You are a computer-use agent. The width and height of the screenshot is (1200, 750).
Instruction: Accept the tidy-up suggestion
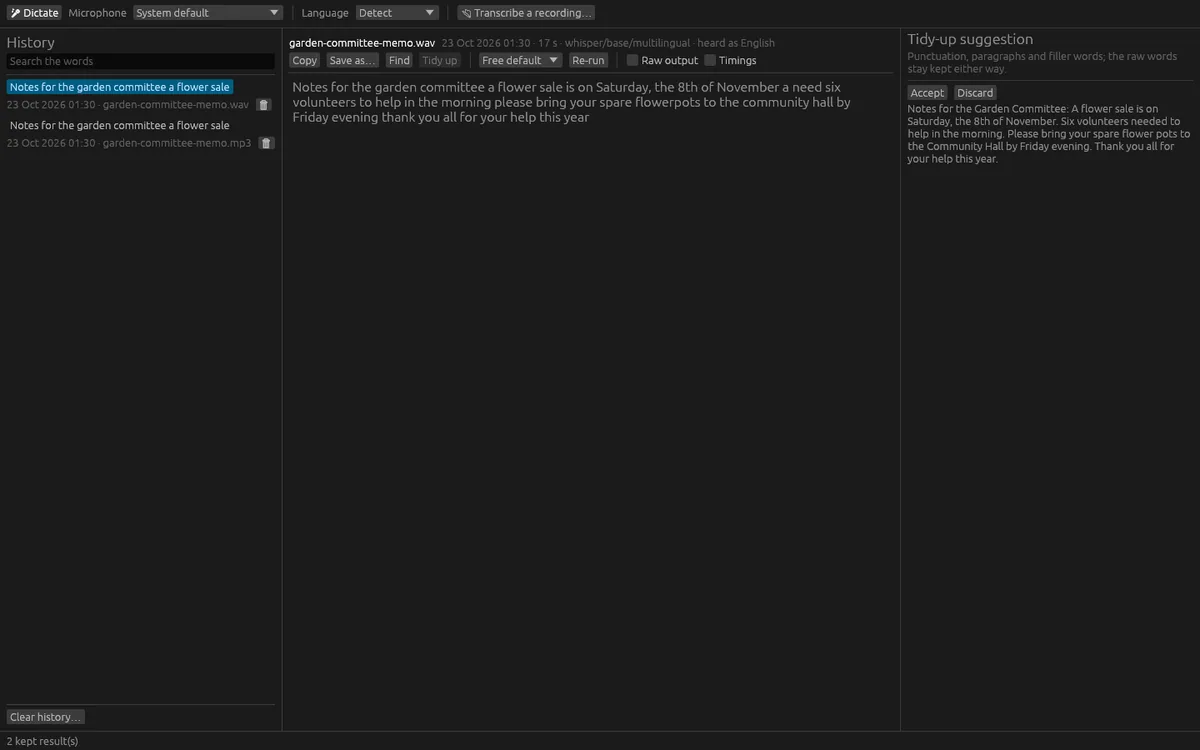(x=927, y=92)
